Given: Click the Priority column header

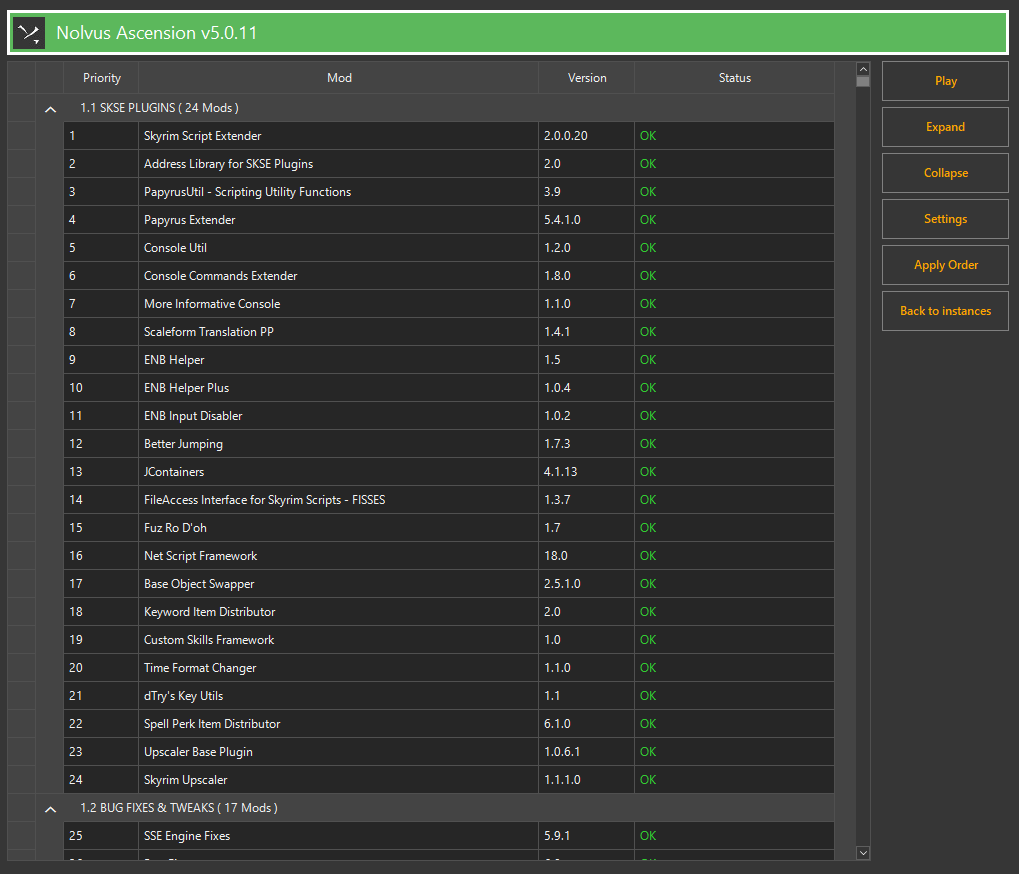Looking at the screenshot, I should pos(101,78).
